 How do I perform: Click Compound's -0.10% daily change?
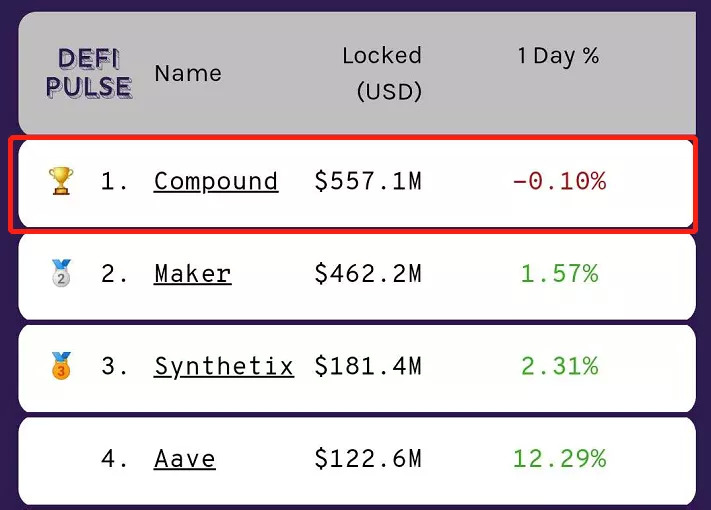tap(559, 182)
